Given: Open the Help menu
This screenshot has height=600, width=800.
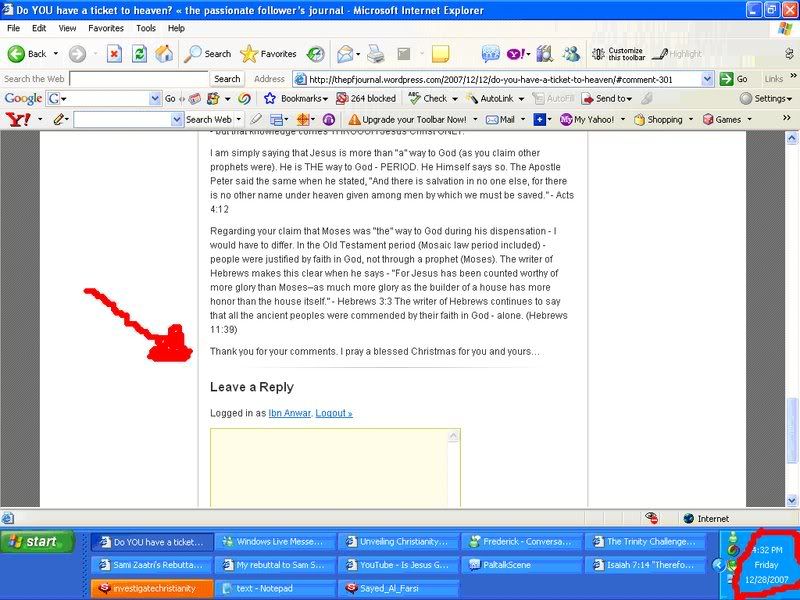Looking at the screenshot, I should point(177,28).
